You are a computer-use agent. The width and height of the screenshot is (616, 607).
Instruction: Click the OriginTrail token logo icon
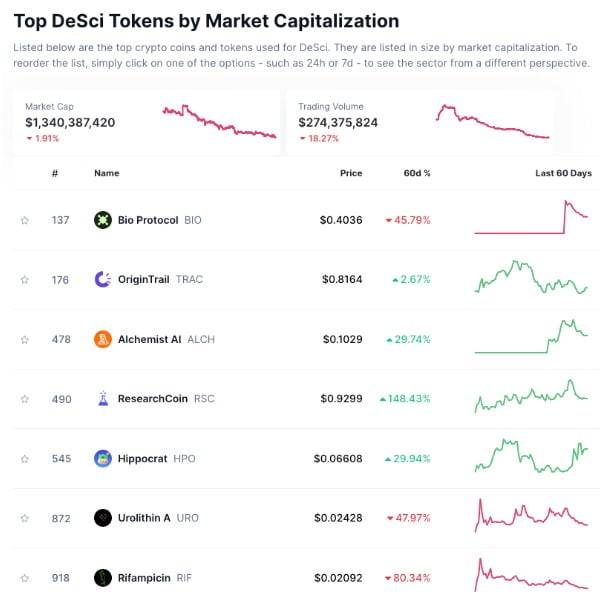coord(102,279)
